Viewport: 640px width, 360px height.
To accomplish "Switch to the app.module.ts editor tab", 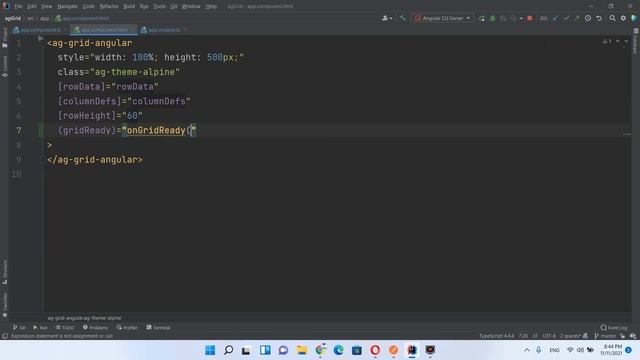I will coord(164,30).
